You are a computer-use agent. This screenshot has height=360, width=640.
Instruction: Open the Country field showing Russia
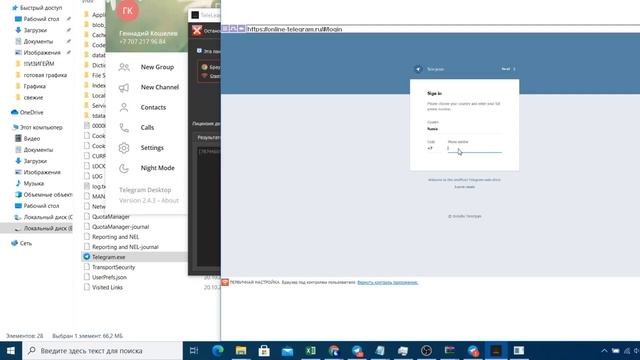pyautogui.click(x=464, y=129)
